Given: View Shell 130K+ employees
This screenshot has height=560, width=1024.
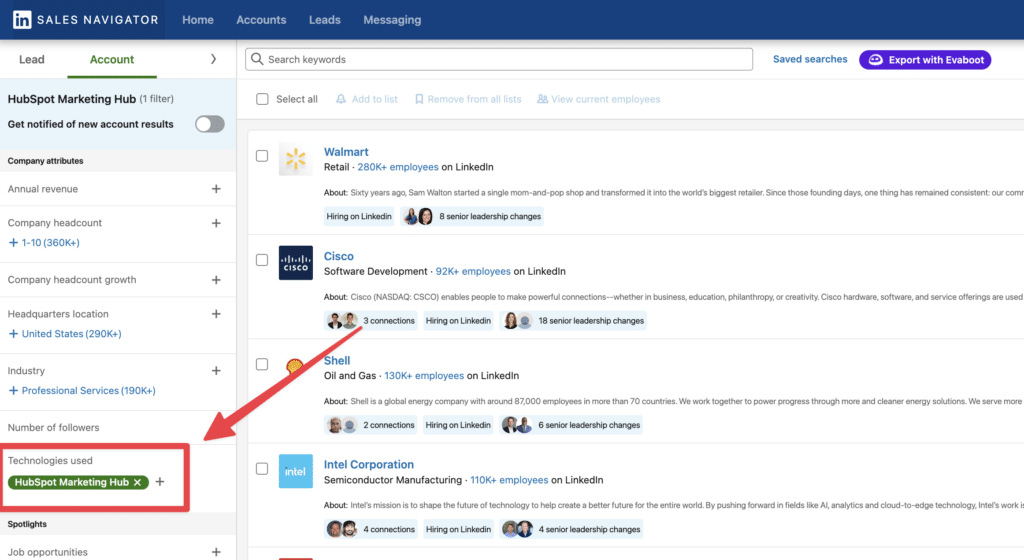Looking at the screenshot, I should 424,376.
